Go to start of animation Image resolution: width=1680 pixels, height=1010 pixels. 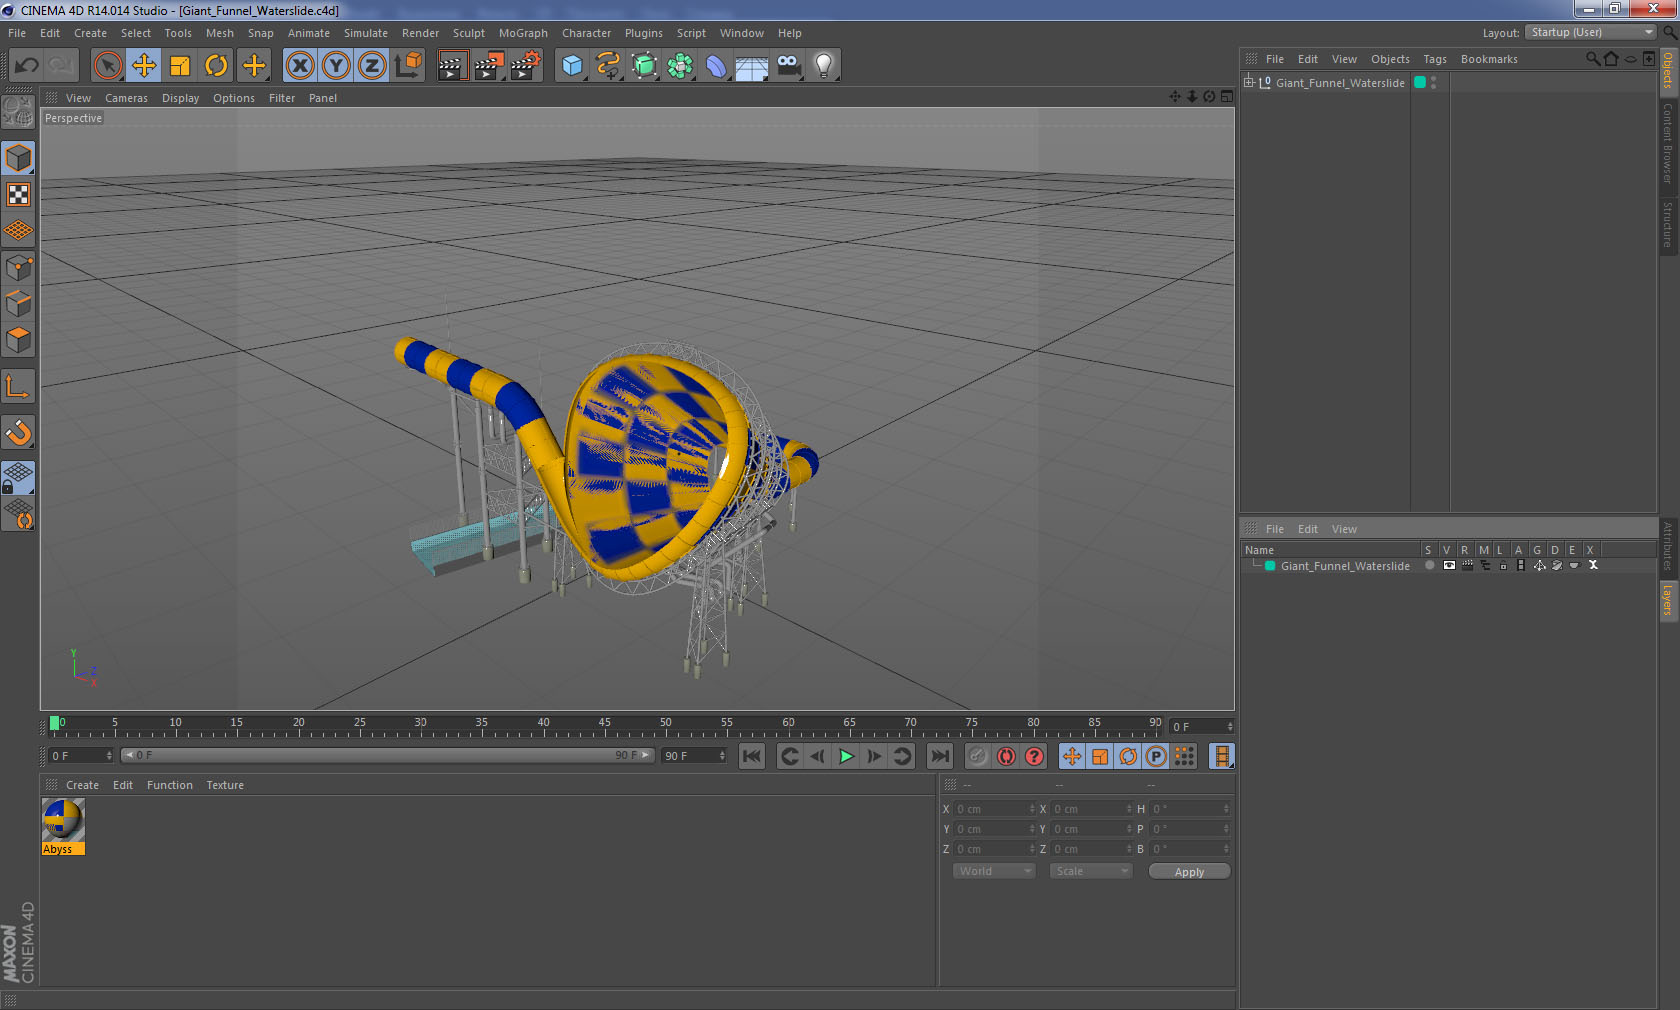(x=752, y=756)
